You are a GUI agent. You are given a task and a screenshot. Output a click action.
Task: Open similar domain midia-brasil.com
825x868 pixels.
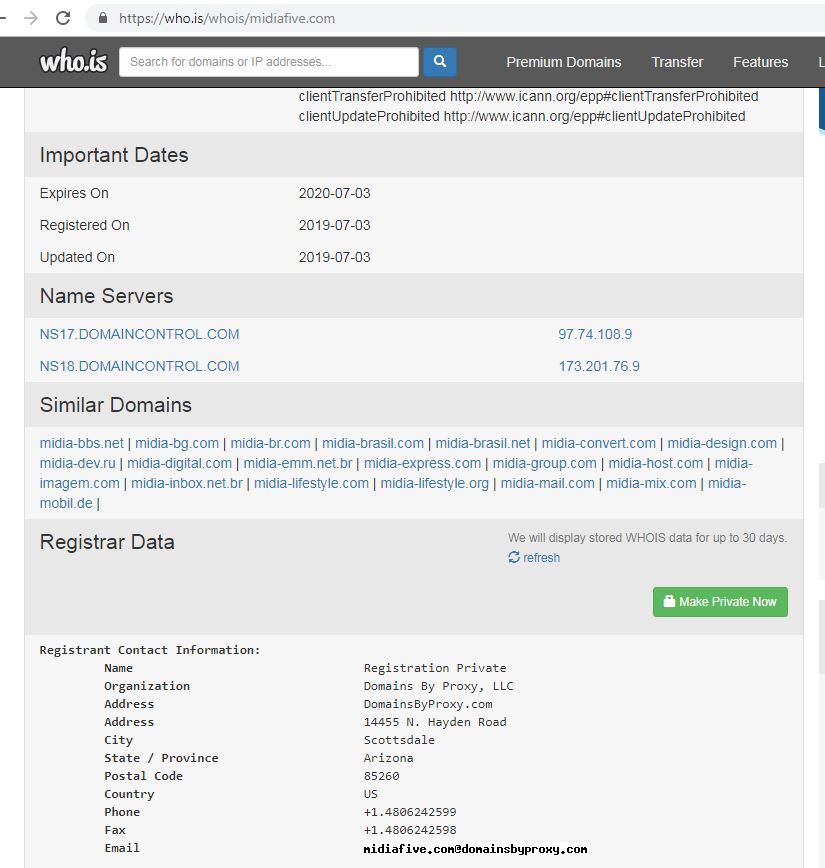point(373,443)
